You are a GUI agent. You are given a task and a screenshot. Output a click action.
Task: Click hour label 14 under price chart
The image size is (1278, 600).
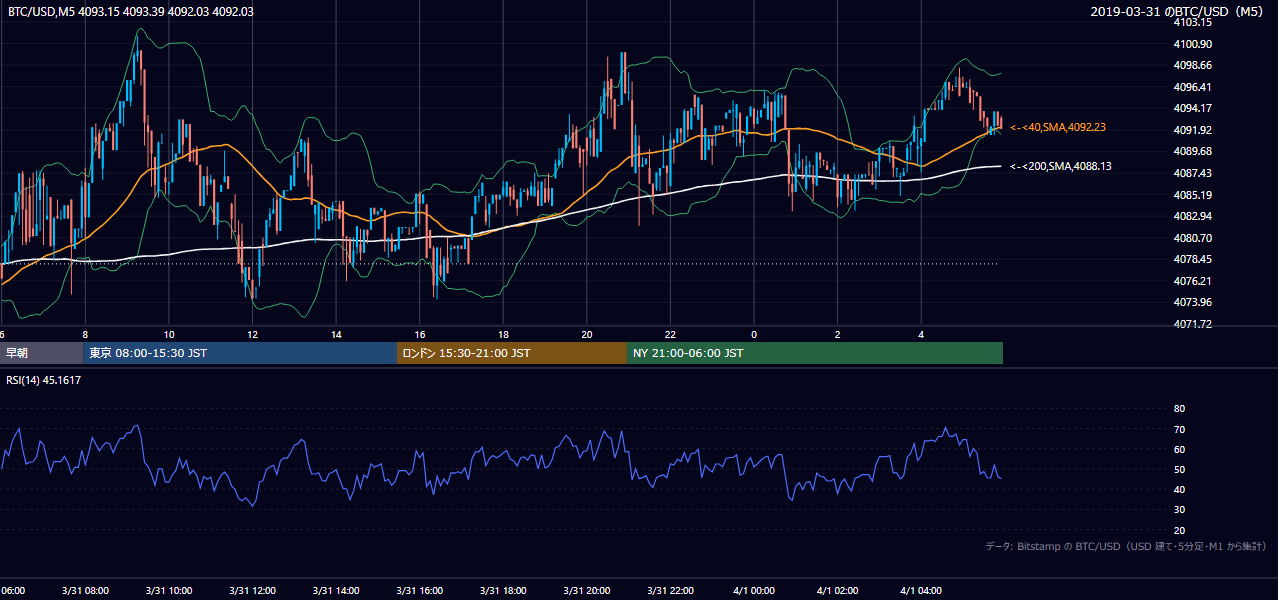(x=336, y=334)
